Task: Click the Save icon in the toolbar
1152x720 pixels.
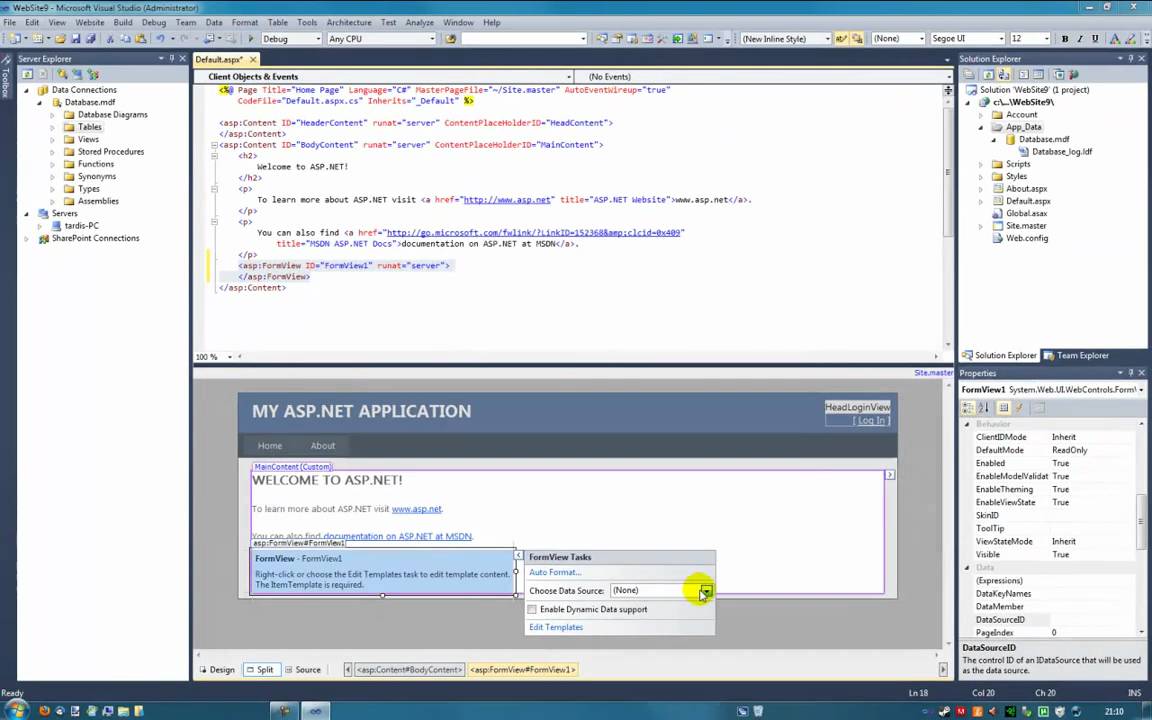Action: (76, 39)
